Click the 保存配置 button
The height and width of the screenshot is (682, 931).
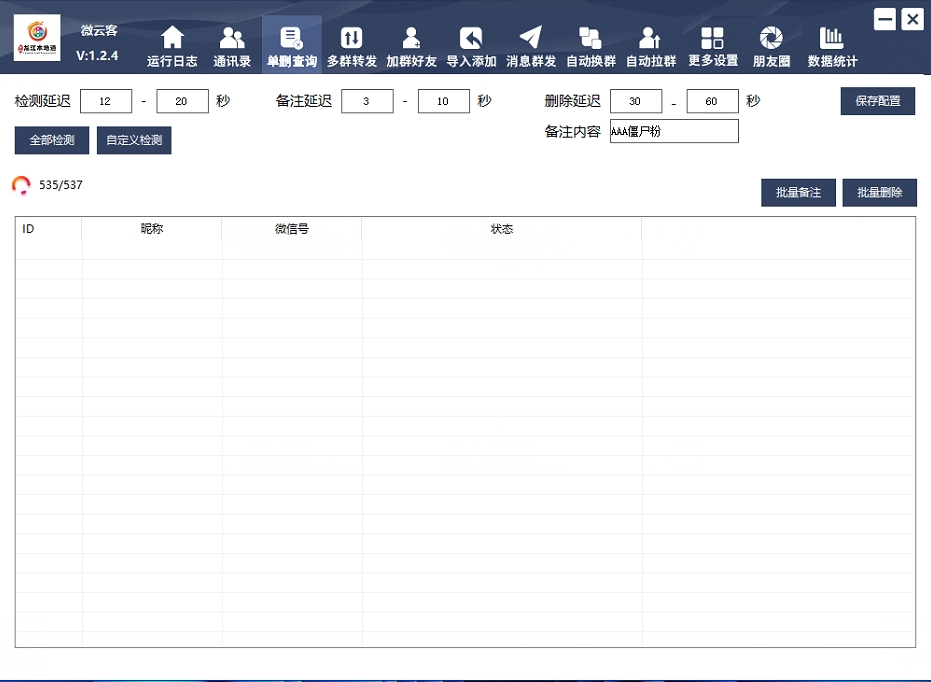point(877,102)
